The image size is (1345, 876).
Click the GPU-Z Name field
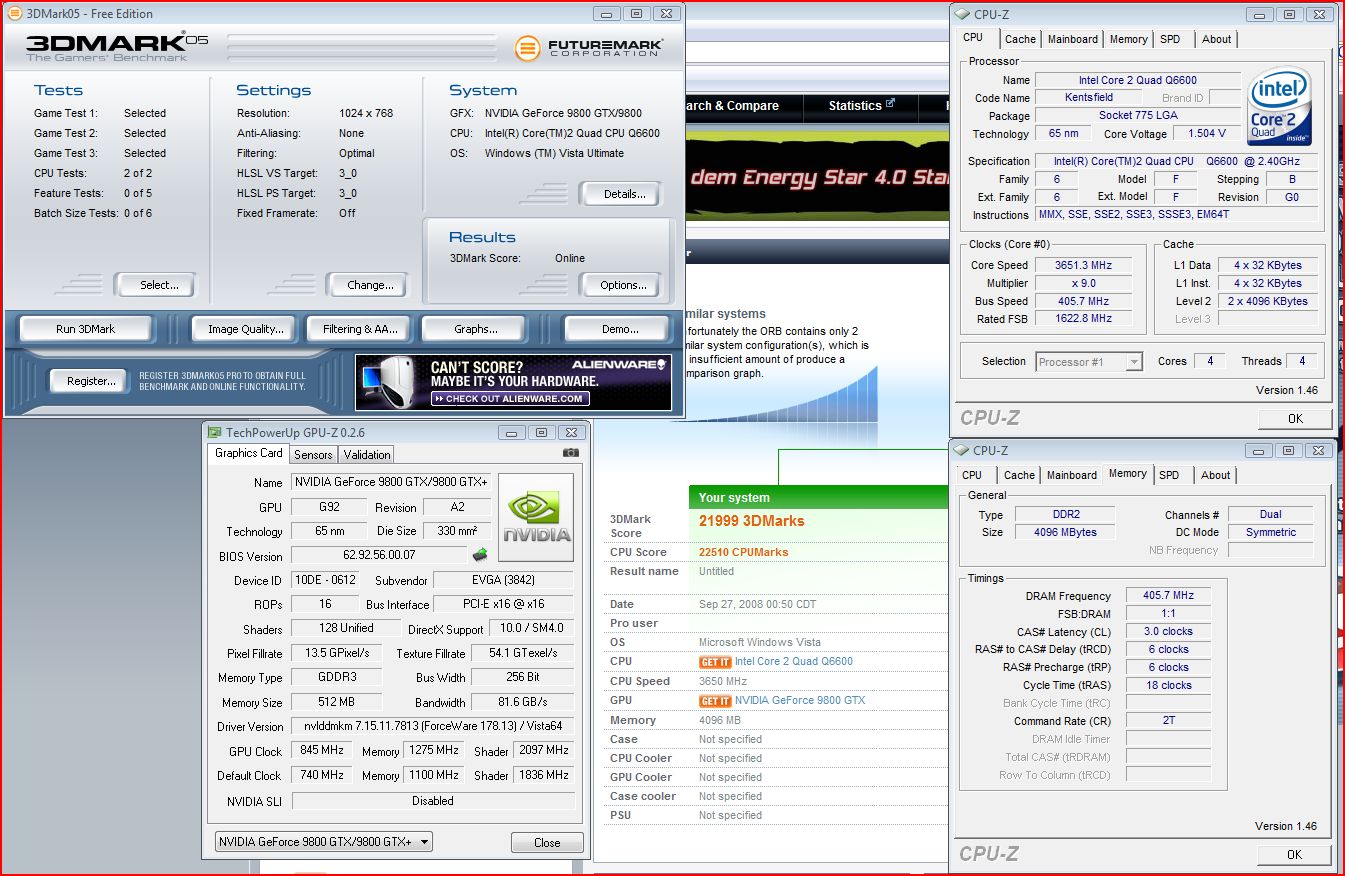tap(391, 482)
